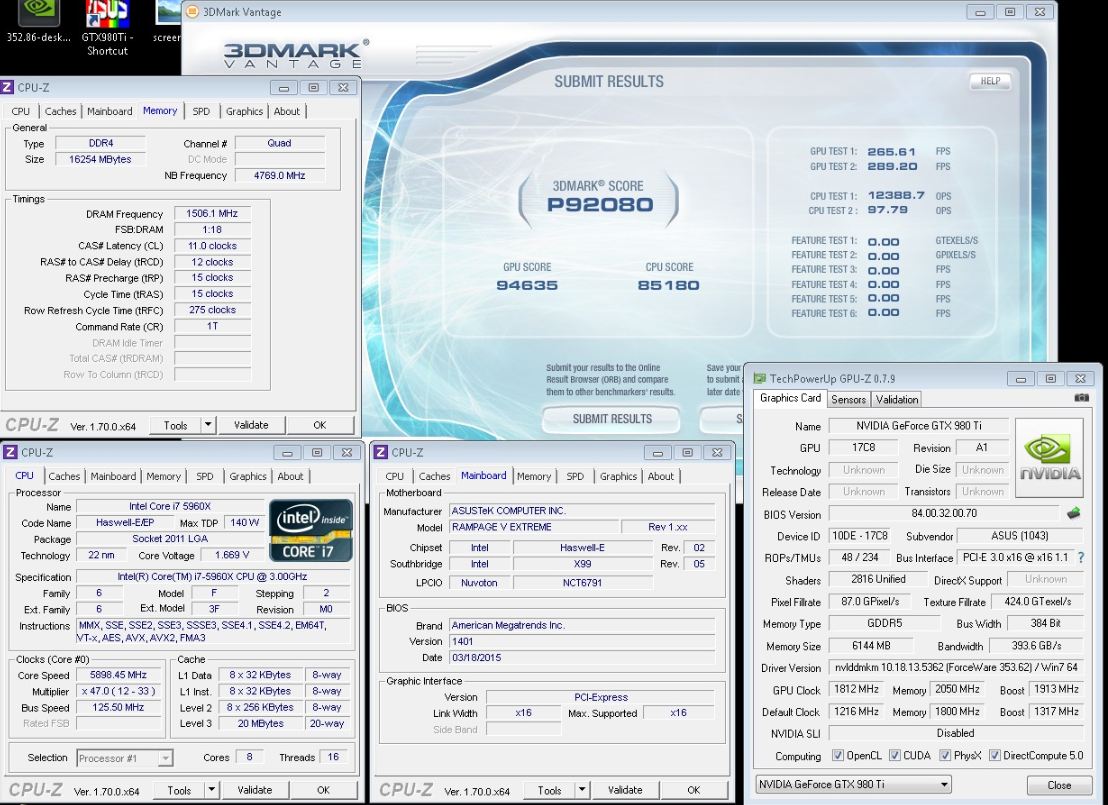Screen dimensions: 1108x805
Task: Toggle the DirectCompute 5.0 checkbox
Action: (x=995, y=756)
